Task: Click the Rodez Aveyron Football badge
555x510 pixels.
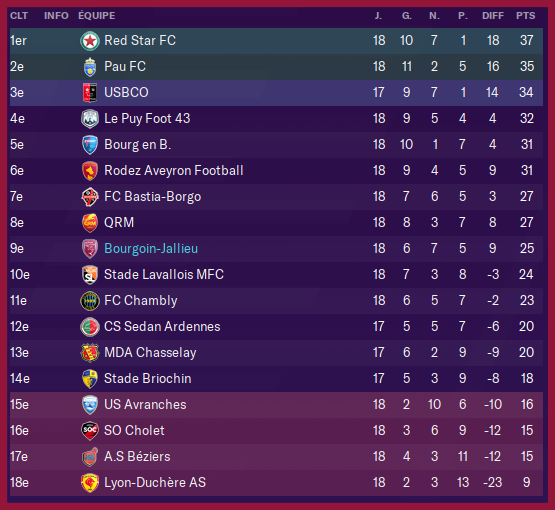Action: point(90,171)
